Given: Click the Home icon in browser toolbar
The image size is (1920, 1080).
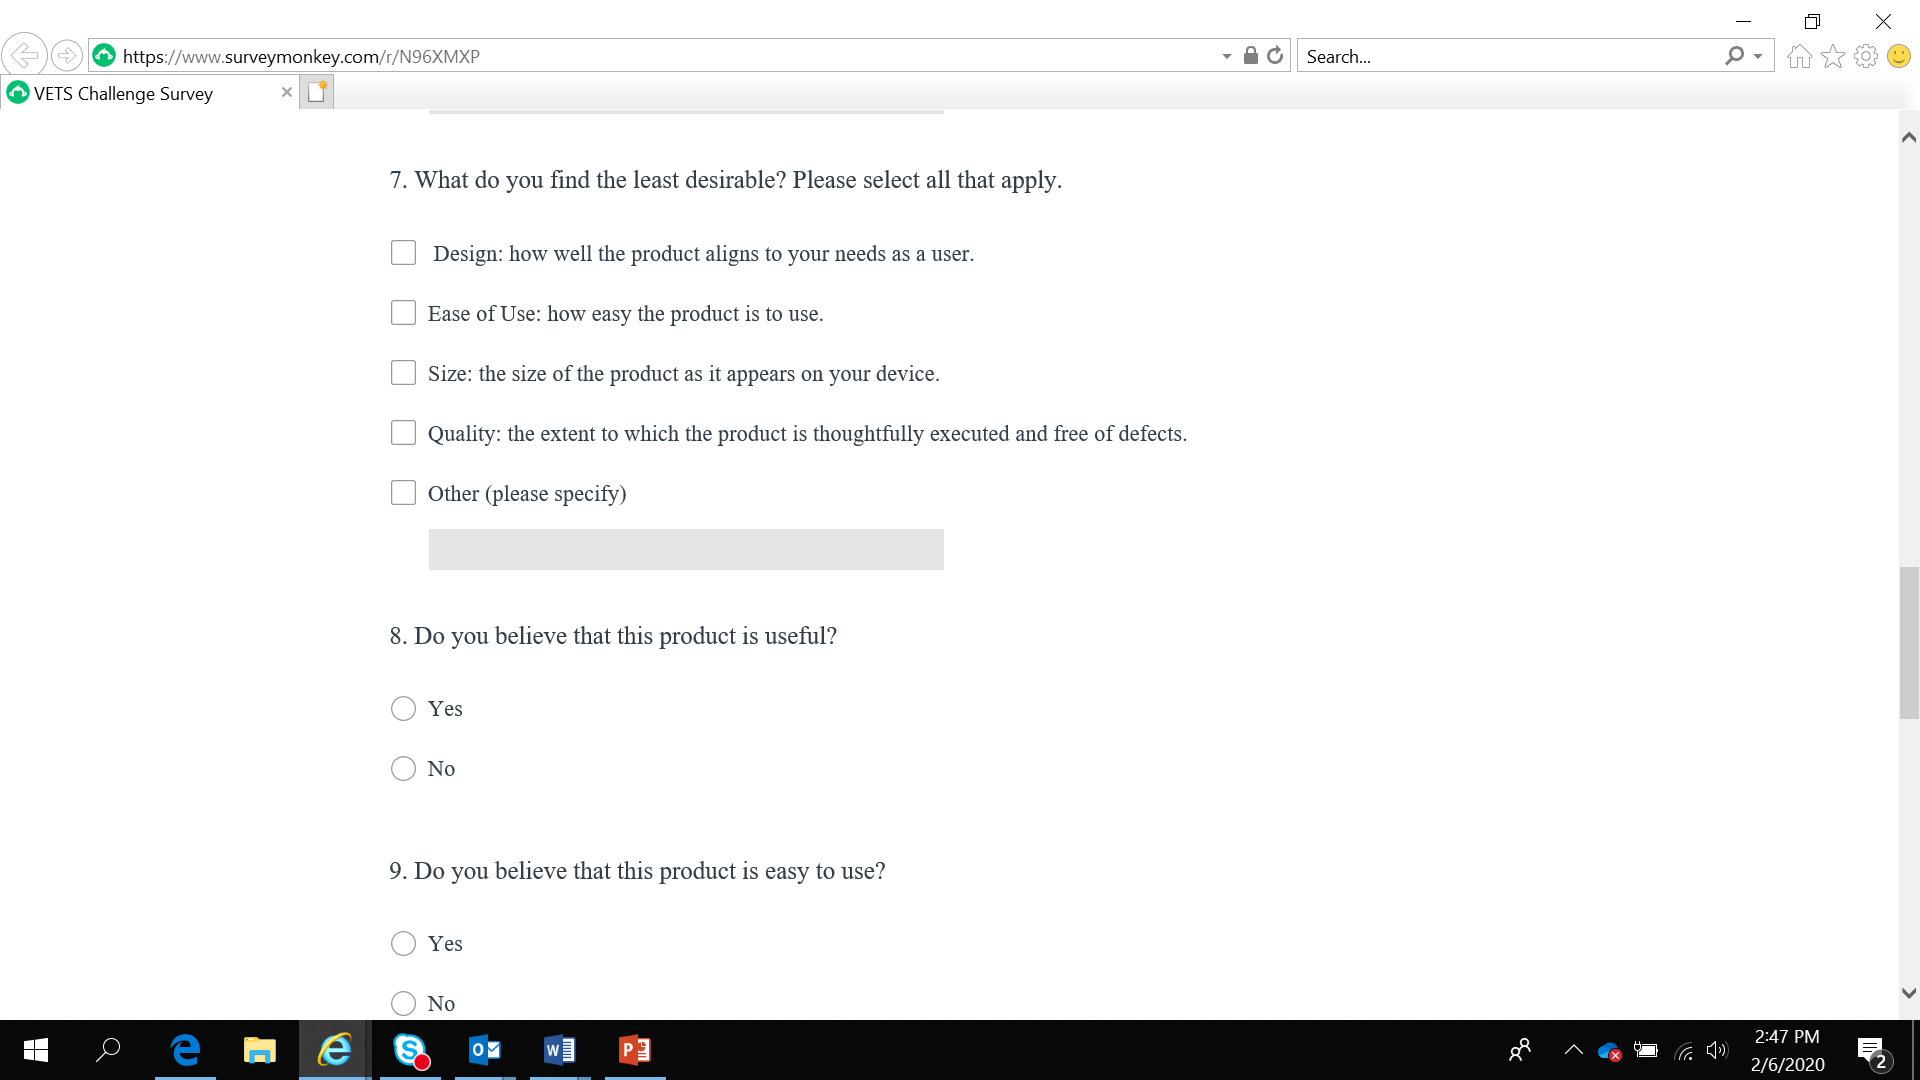Looking at the screenshot, I should [x=1799, y=57].
